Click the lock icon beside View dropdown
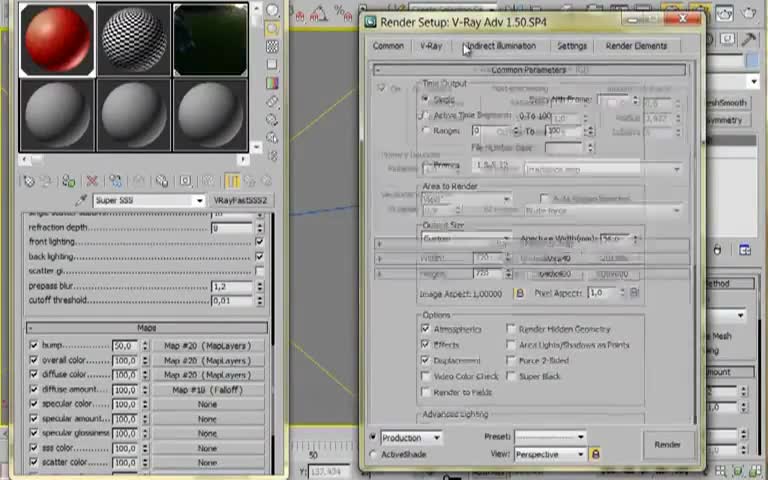 click(595, 455)
